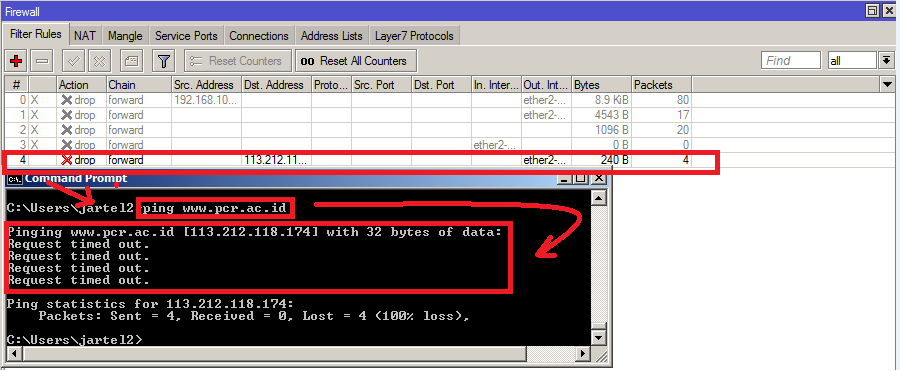Click ping www.pcr.ac.id command text
900x372 pixels.
point(215,208)
